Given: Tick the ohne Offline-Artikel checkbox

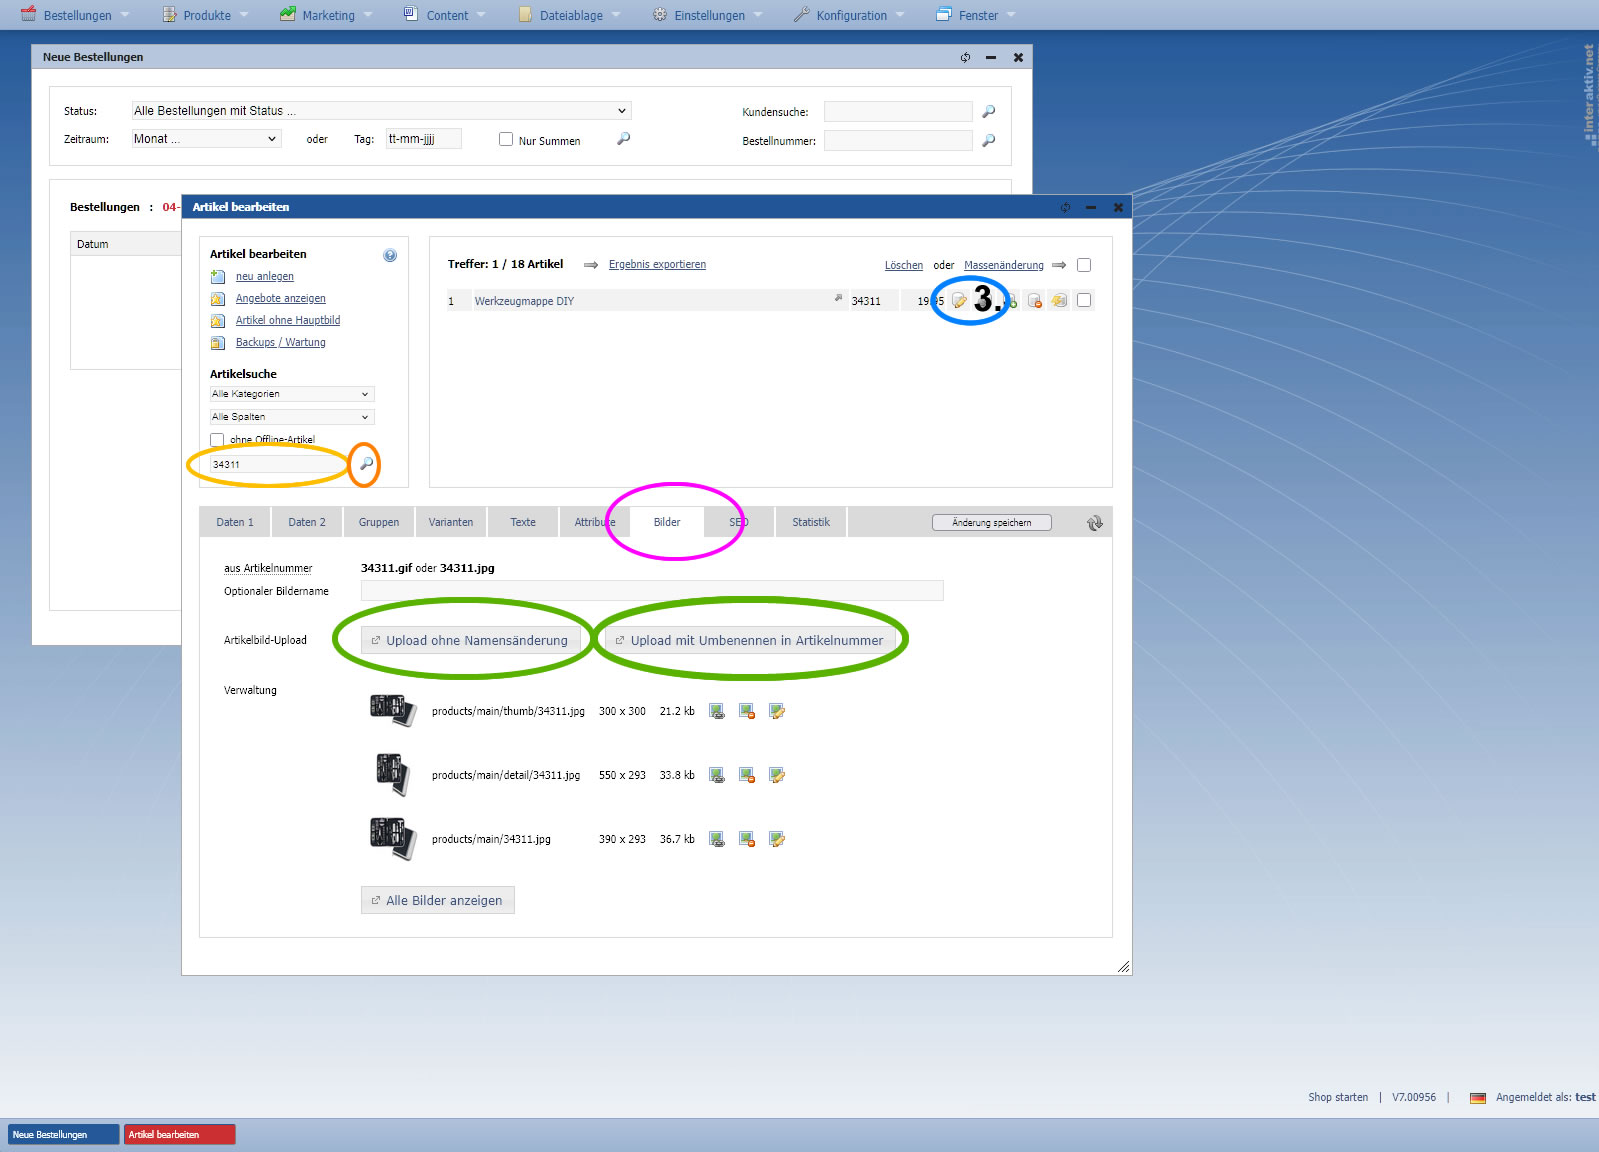Looking at the screenshot, I should point(217,440).
